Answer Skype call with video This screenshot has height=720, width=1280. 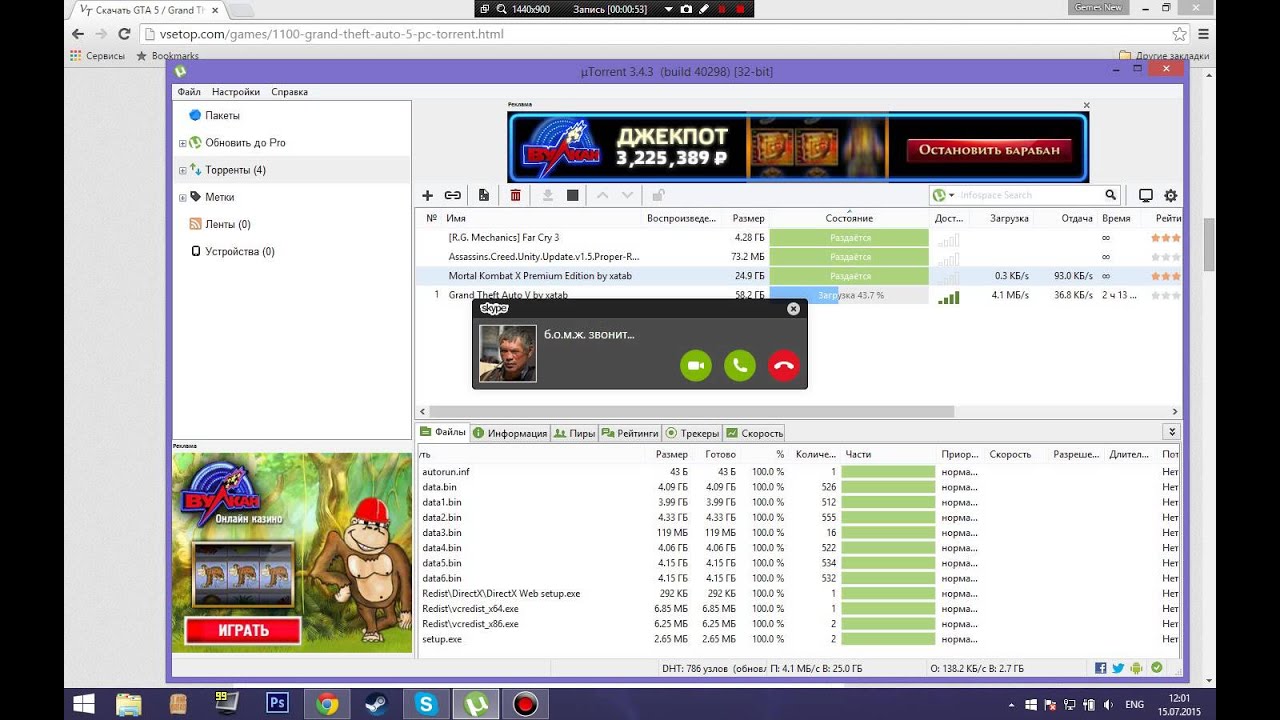[x=696, y=366]
